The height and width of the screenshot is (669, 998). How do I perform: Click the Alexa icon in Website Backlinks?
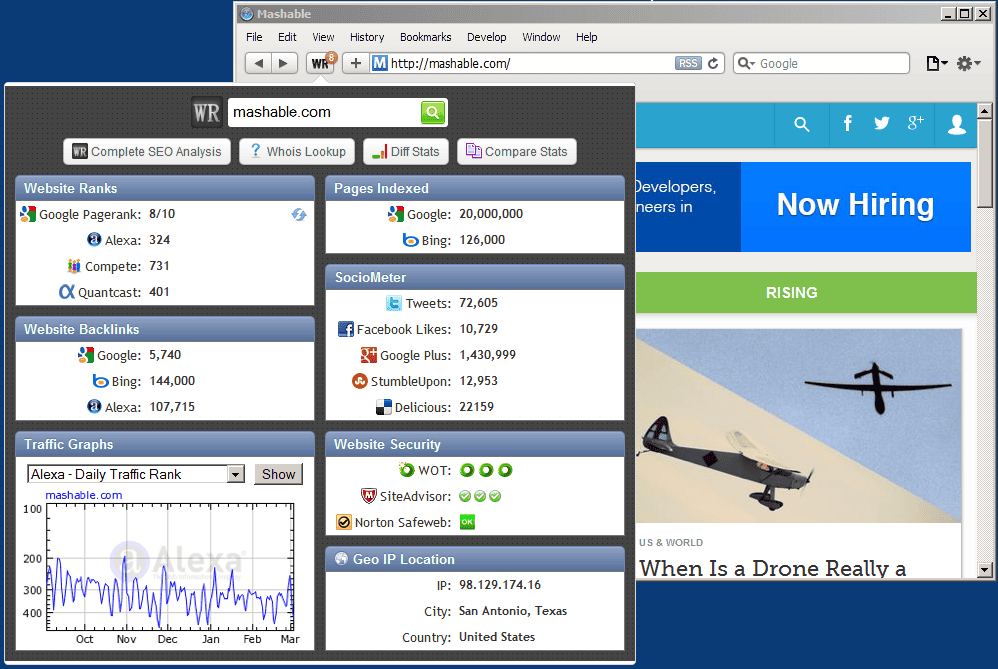coord(94,406)
